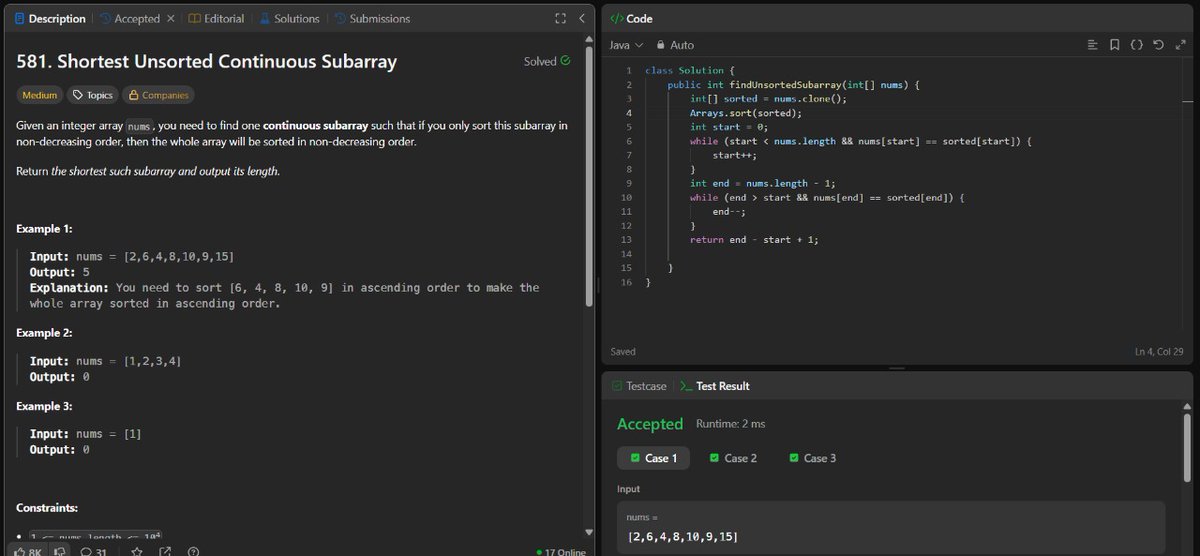This screenshot has width=1200, height=556.
Task: Click the class Solution declaration line
Action: [x=691, y=71]
